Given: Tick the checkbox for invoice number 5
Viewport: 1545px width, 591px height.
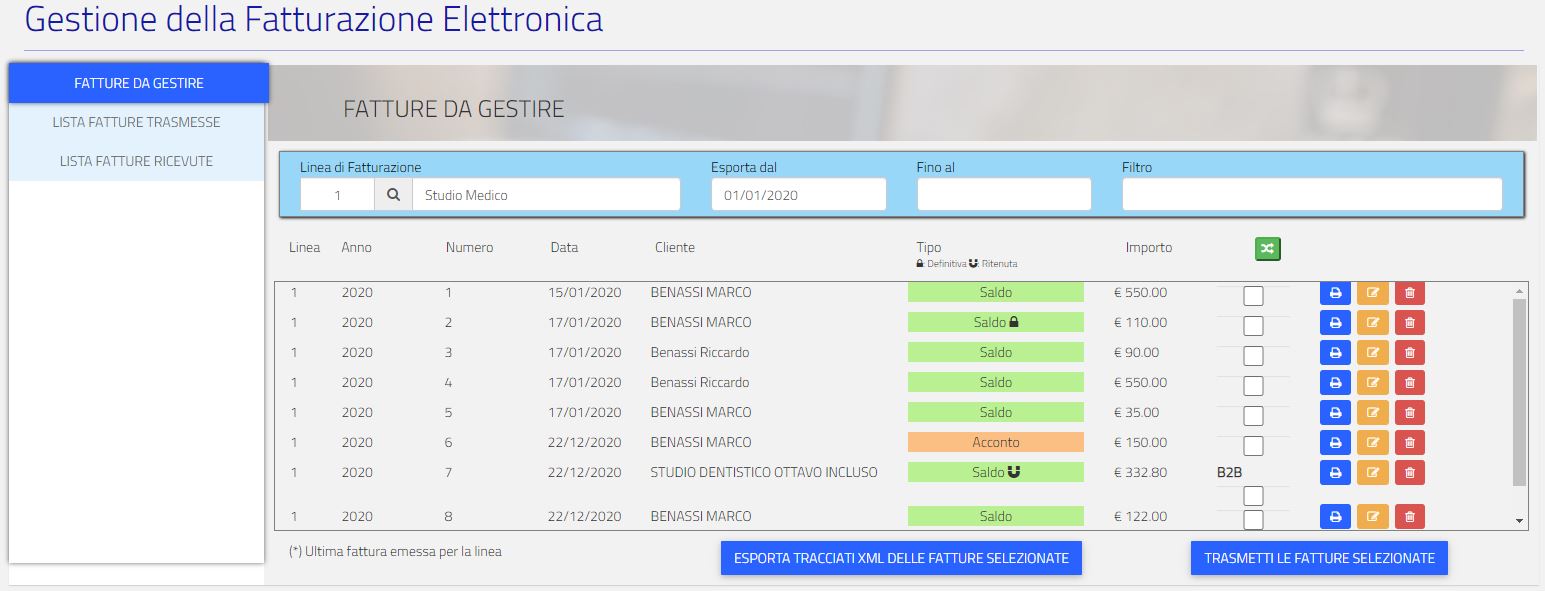Looking at the screenshot, I should pyautogui.click(x=1253, y=415).
